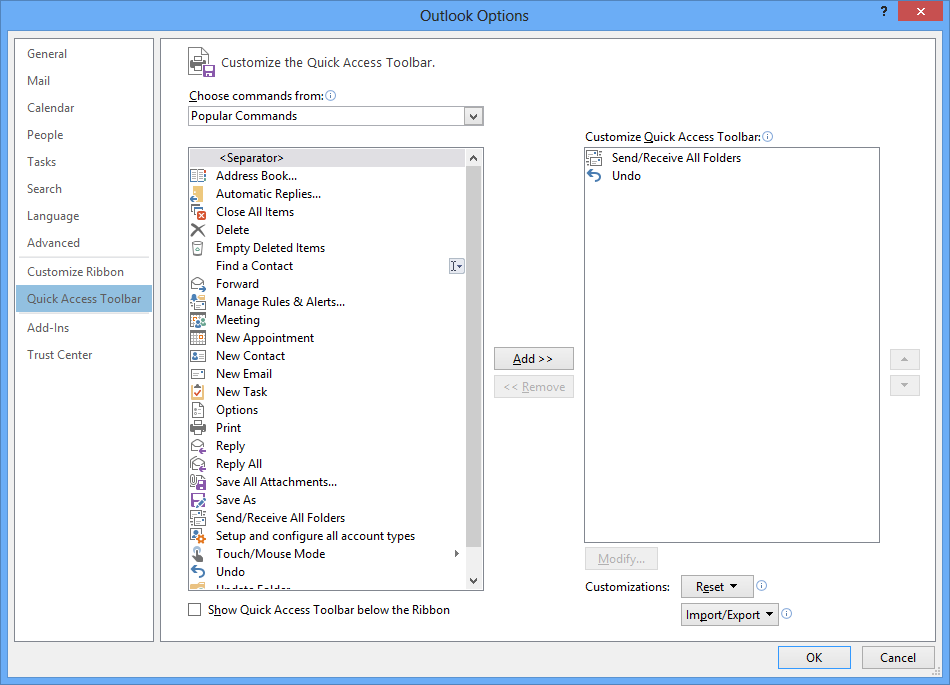Click the Empty Deleted Items bin icon
The width and height of the screenshot is (950, 685).
198,248
